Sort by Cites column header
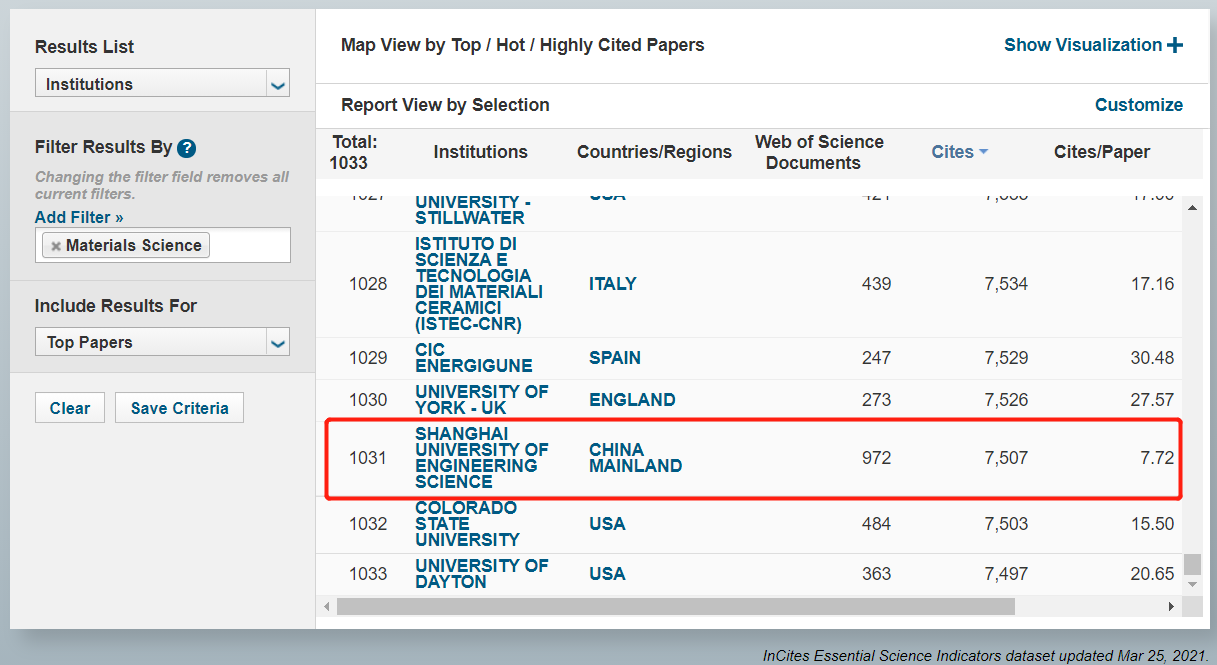 [x=952, y=152]
